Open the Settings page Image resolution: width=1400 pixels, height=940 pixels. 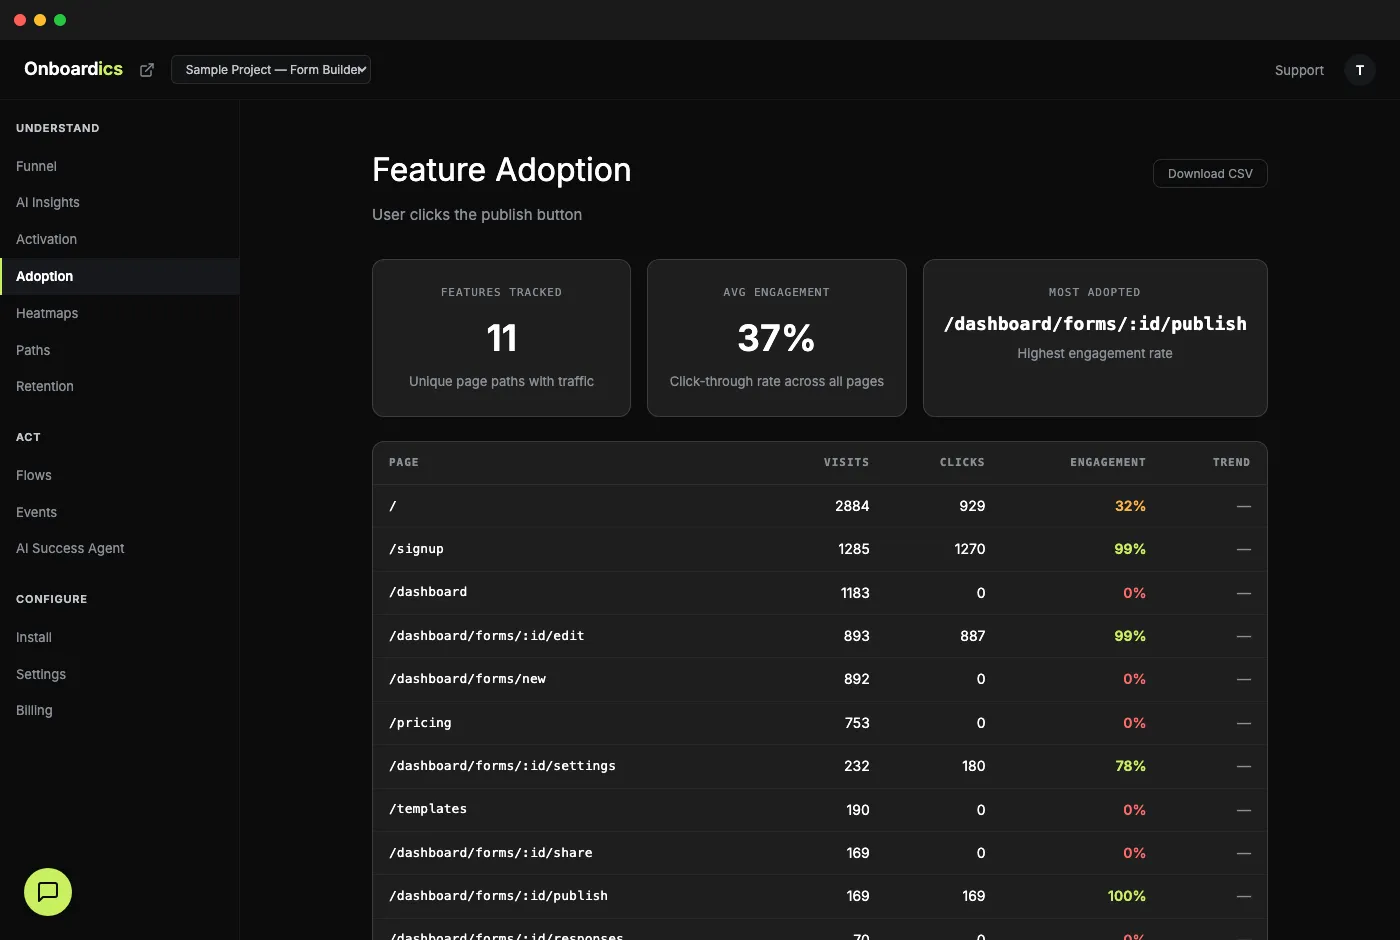(x=40, y=674)
